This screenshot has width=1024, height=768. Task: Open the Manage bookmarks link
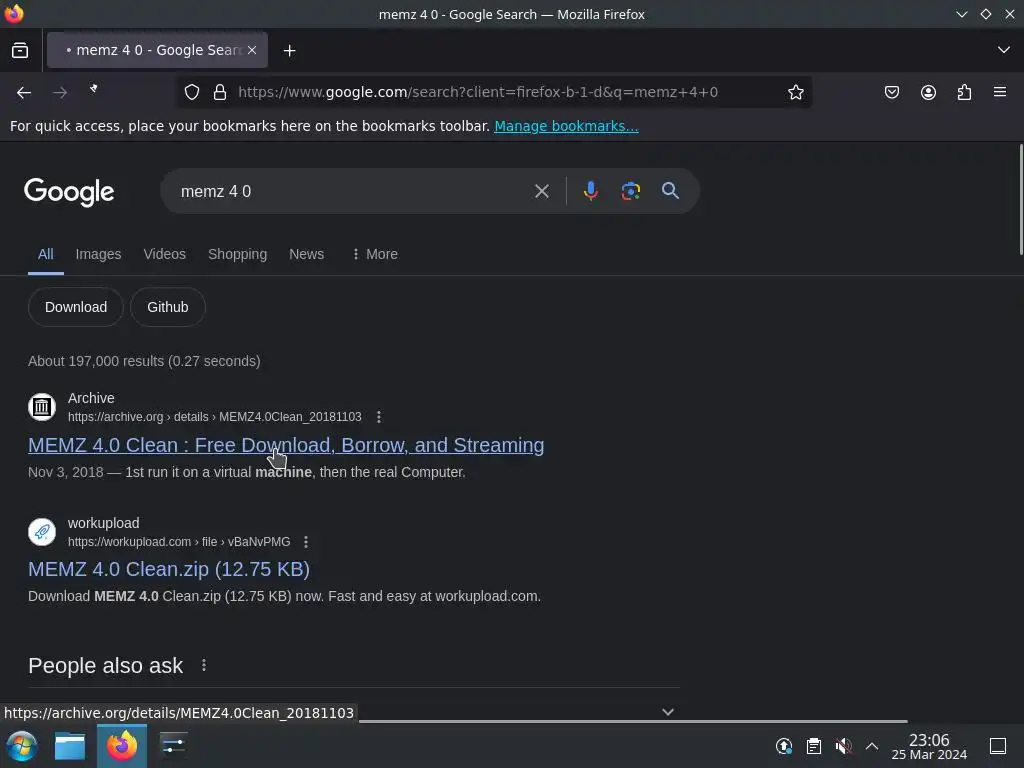(566, 126)
